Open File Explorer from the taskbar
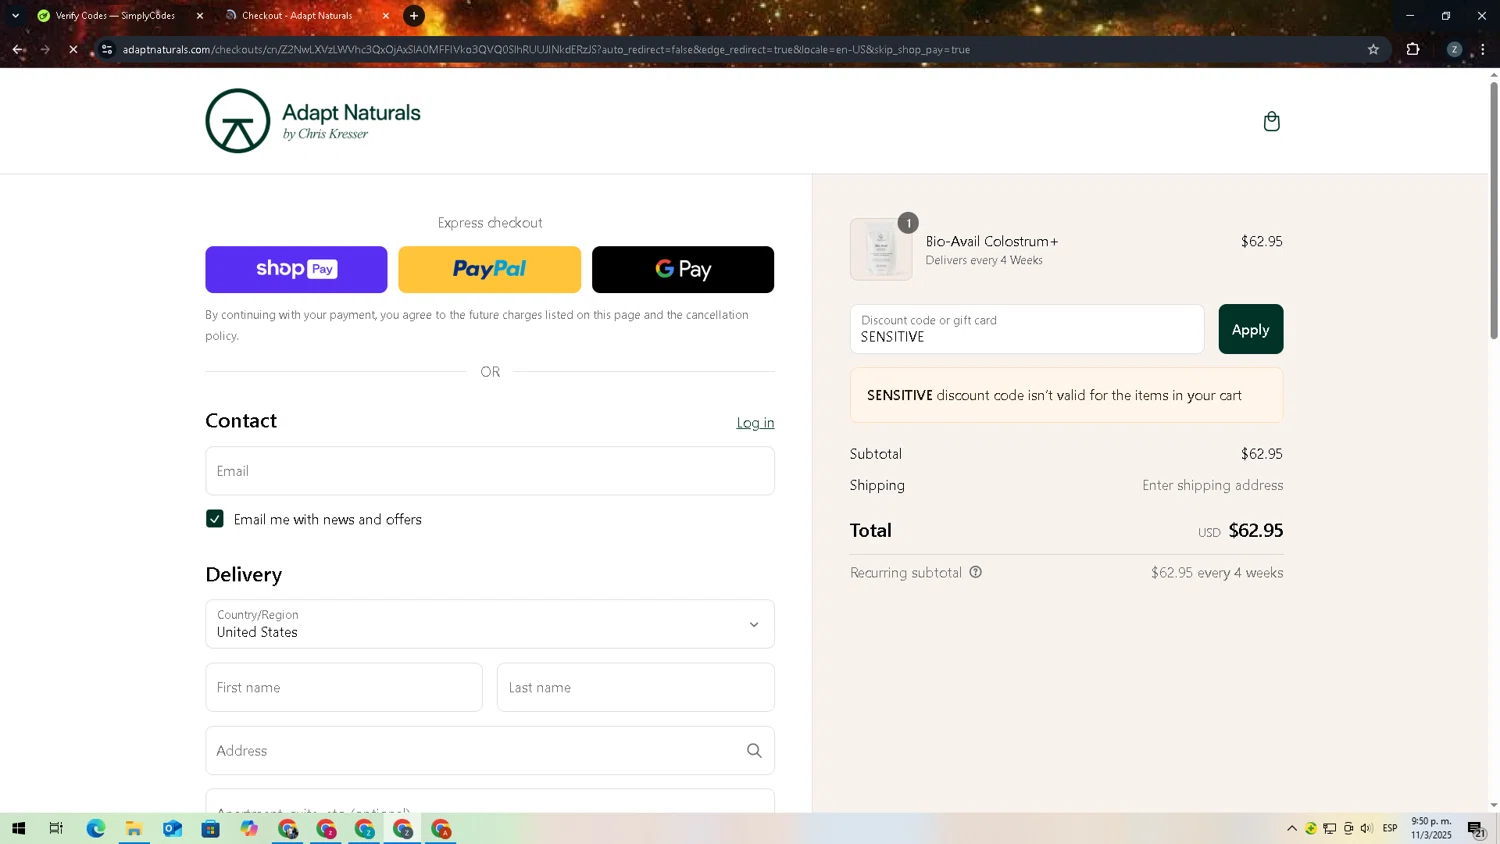 pyautogui.click(x=134, y=828)
